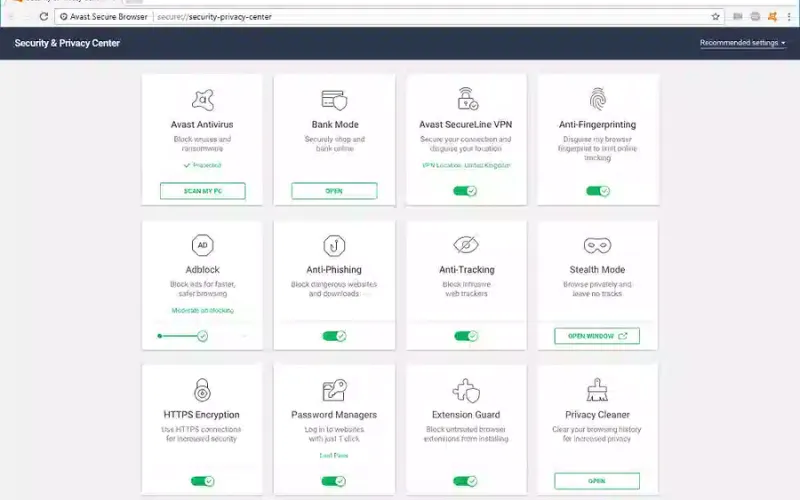The image size is (800, 500).
Task: Click the Avast SecureLine VPN heading
Action: click(465, 124)
